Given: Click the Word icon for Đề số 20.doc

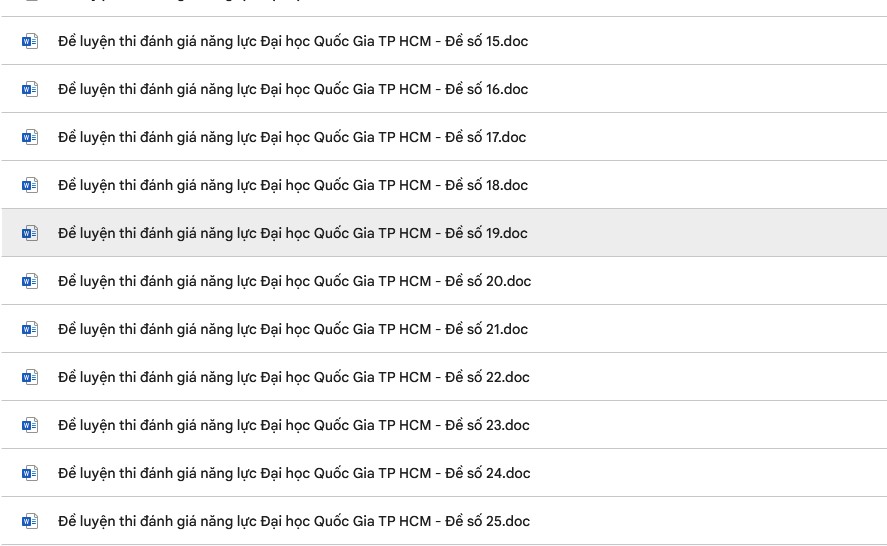Looking at the screenshot, I should coord(30,281).
